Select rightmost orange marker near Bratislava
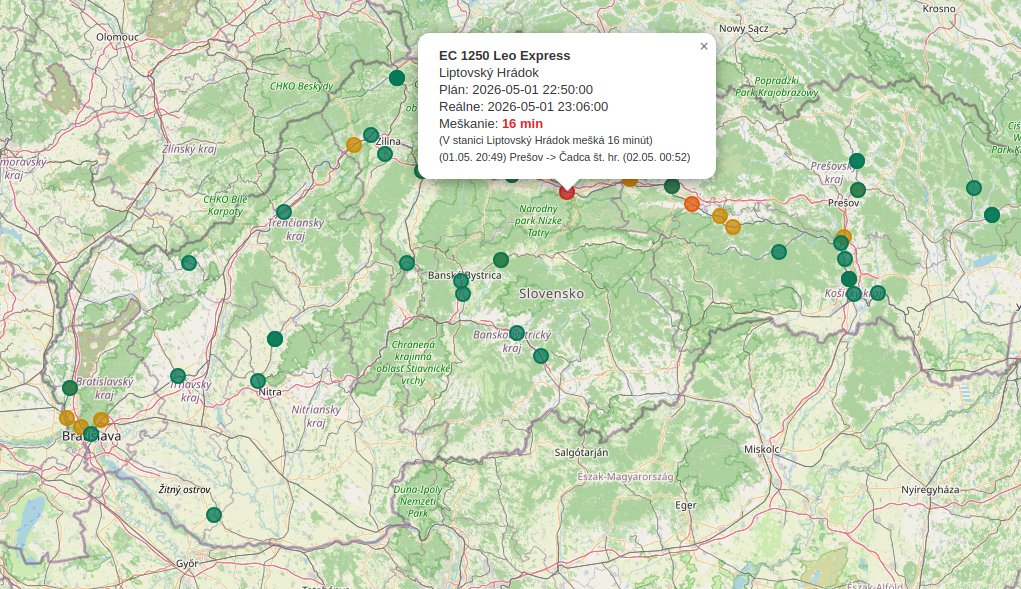Viewport: 1021px width, 589px height. click(101, 420)
